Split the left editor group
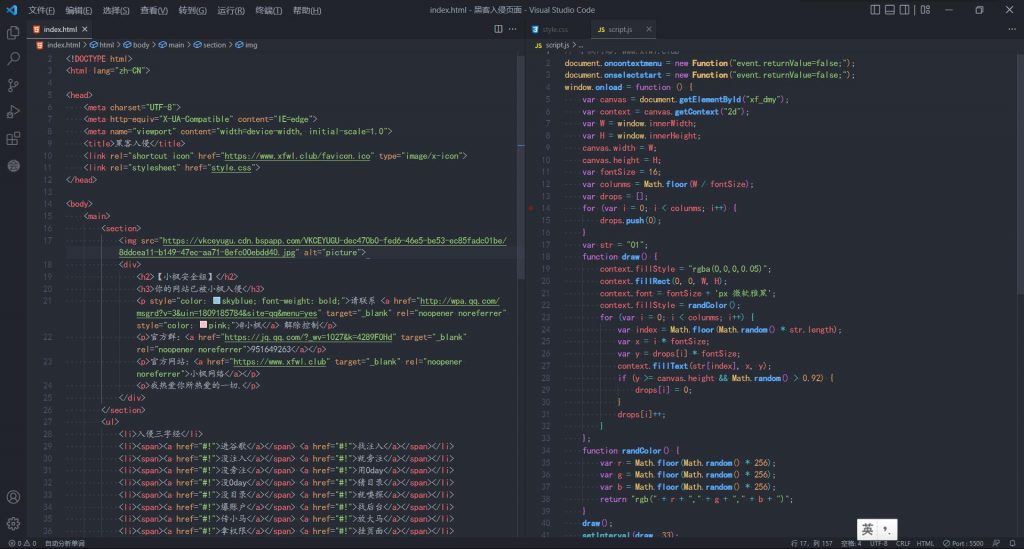 point(498,29)
